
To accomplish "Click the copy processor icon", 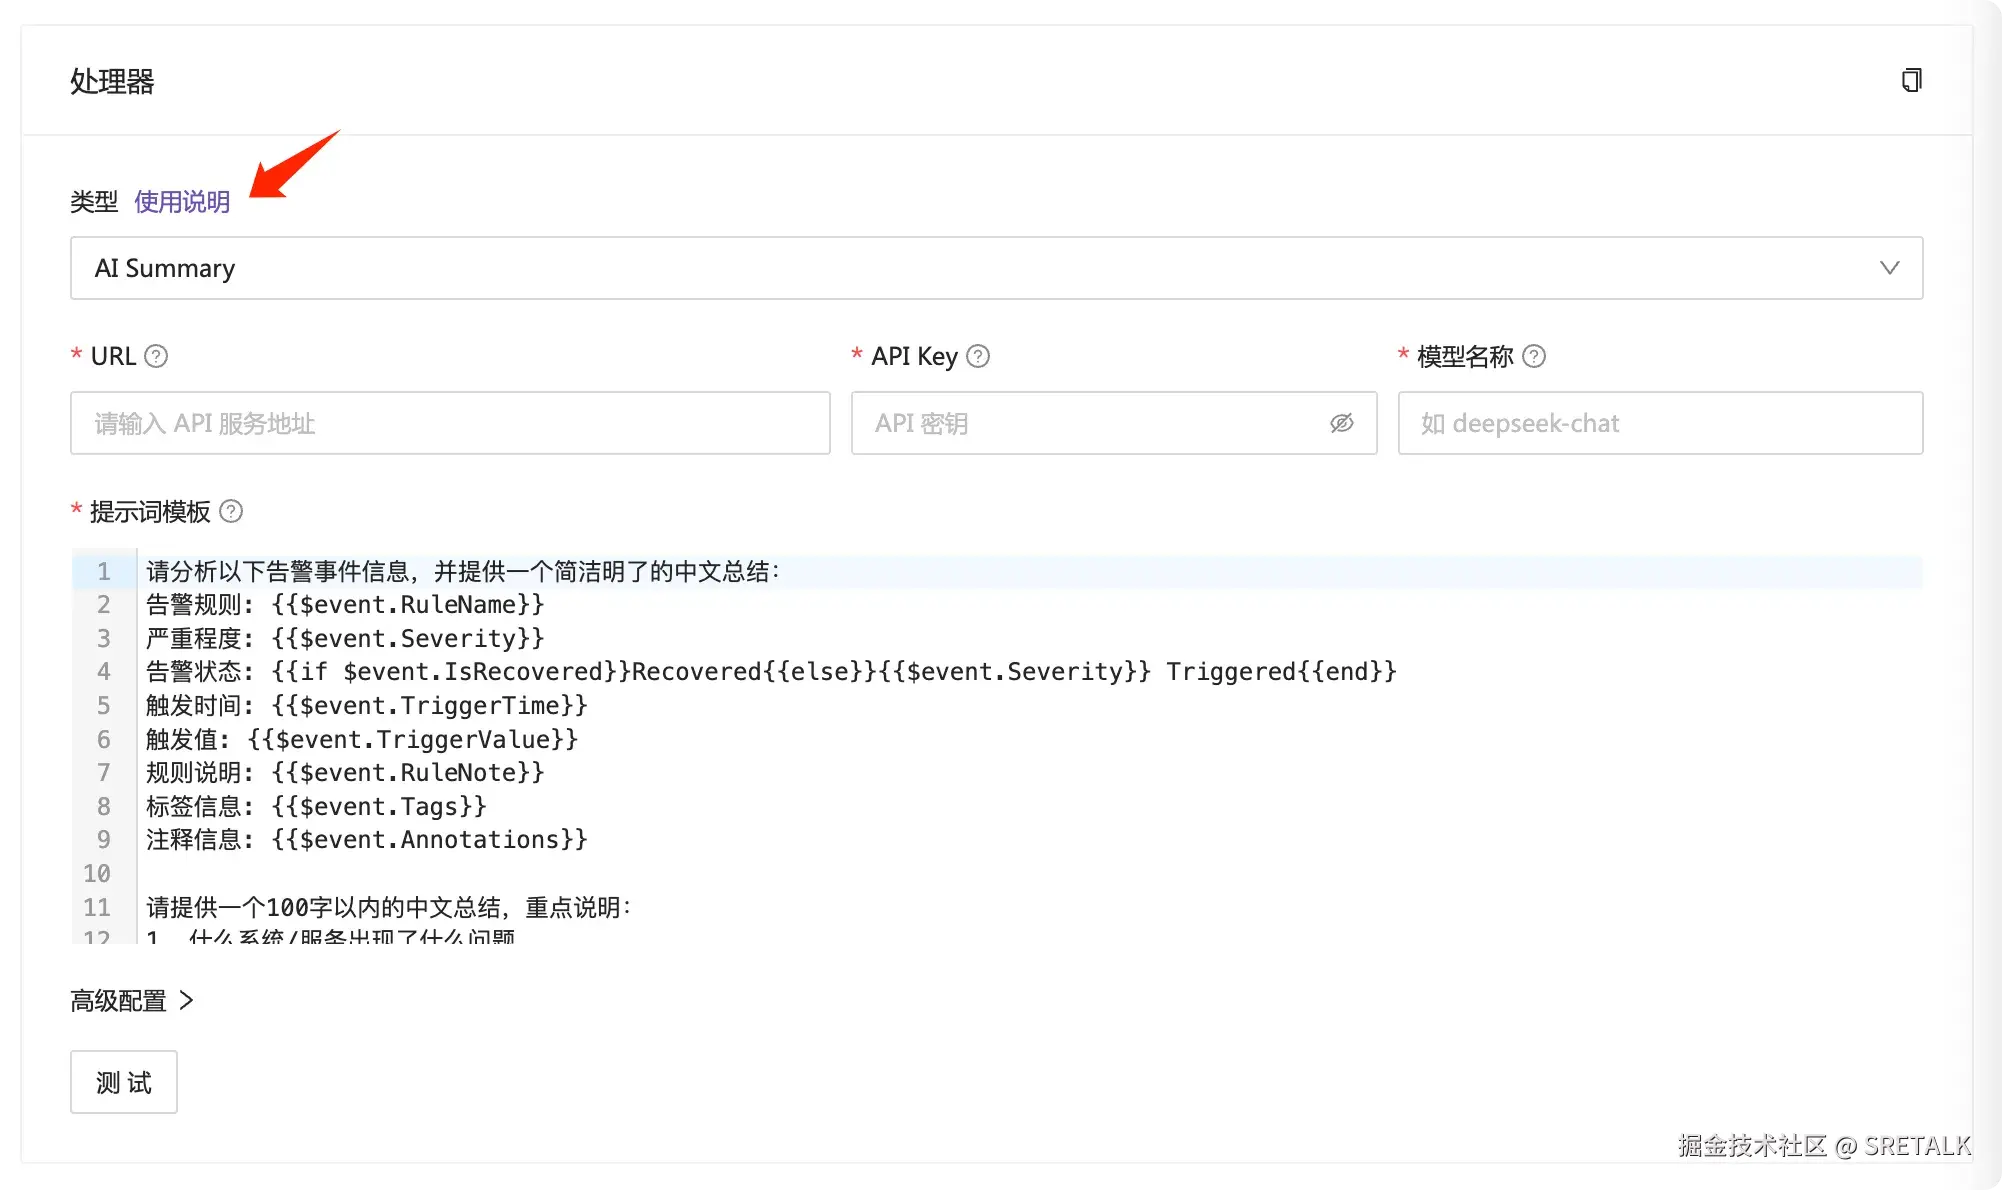I will point(1911,80).
